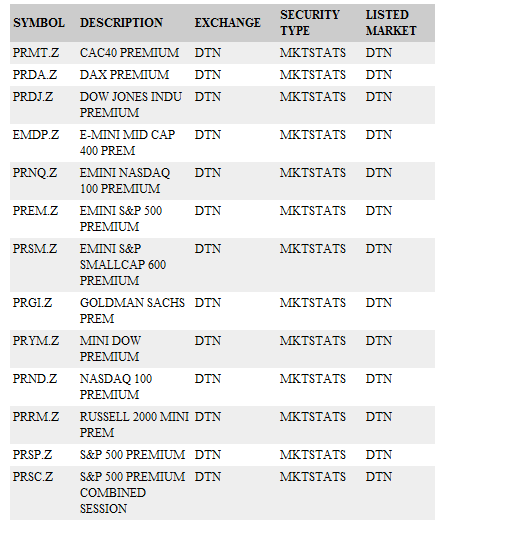Select the PRSC.Z symbol cell
The image size is (528, 536).
click(33, 477)
